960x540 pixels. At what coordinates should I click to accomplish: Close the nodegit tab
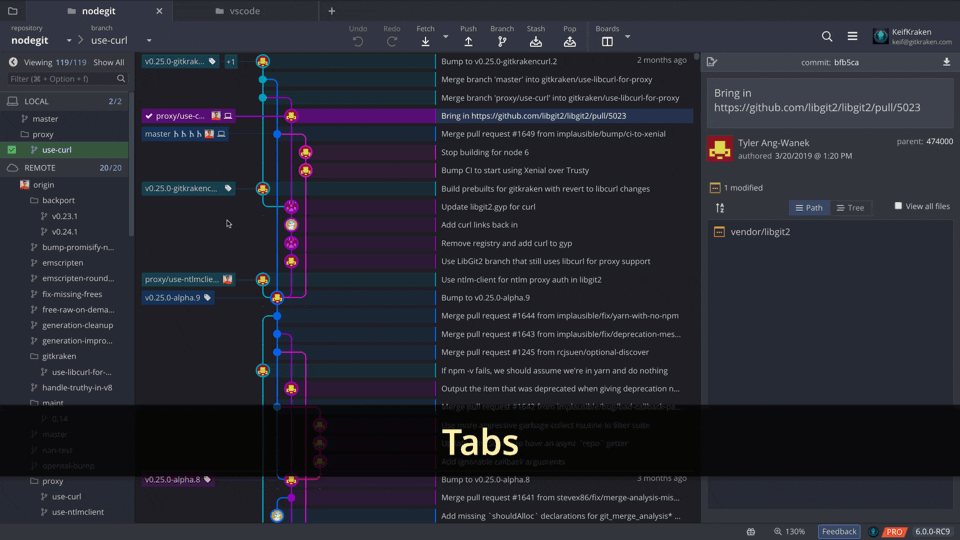159,11
